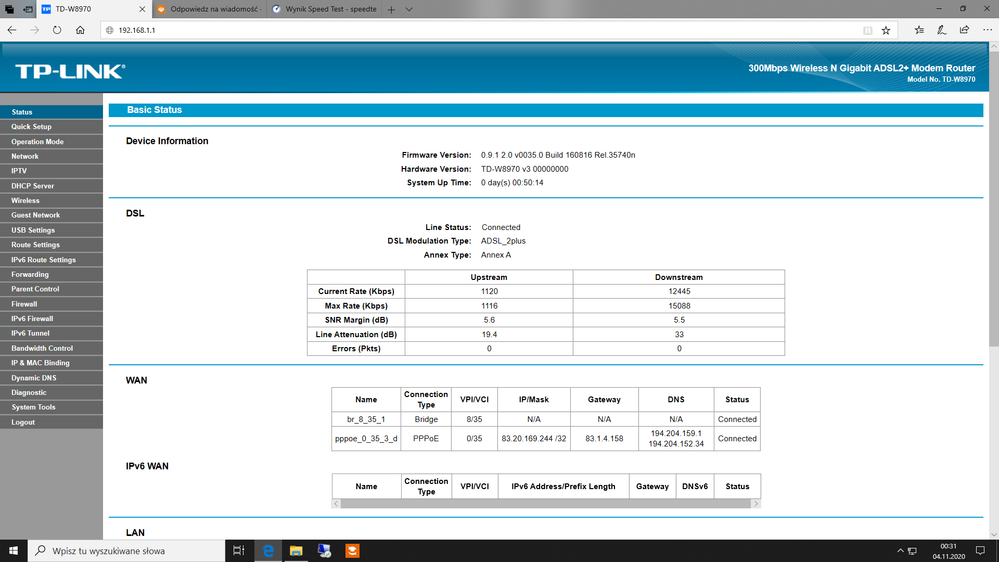Open a new tab with plus icon
This screenshot has width=999, height=562.
tap(391, 10)
